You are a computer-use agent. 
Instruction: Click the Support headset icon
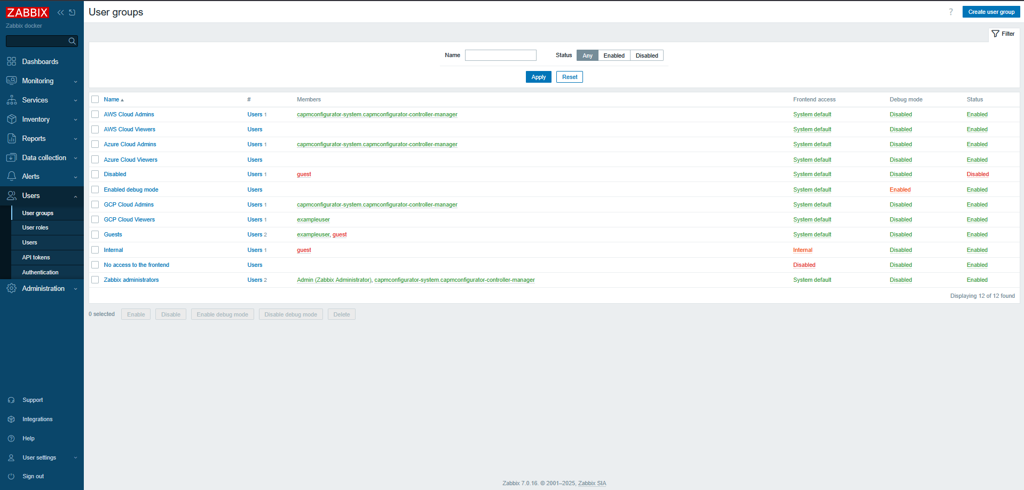click(12, 400)
